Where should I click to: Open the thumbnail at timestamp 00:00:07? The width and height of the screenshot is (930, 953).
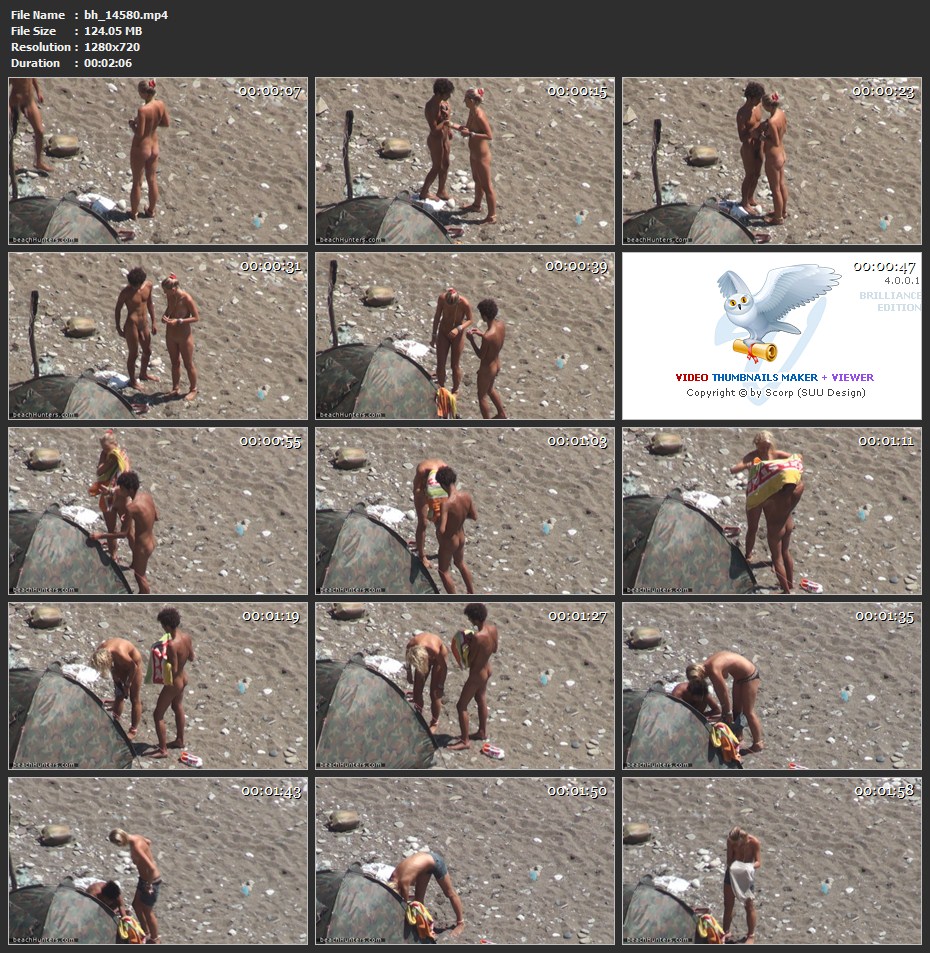point(158,161)
